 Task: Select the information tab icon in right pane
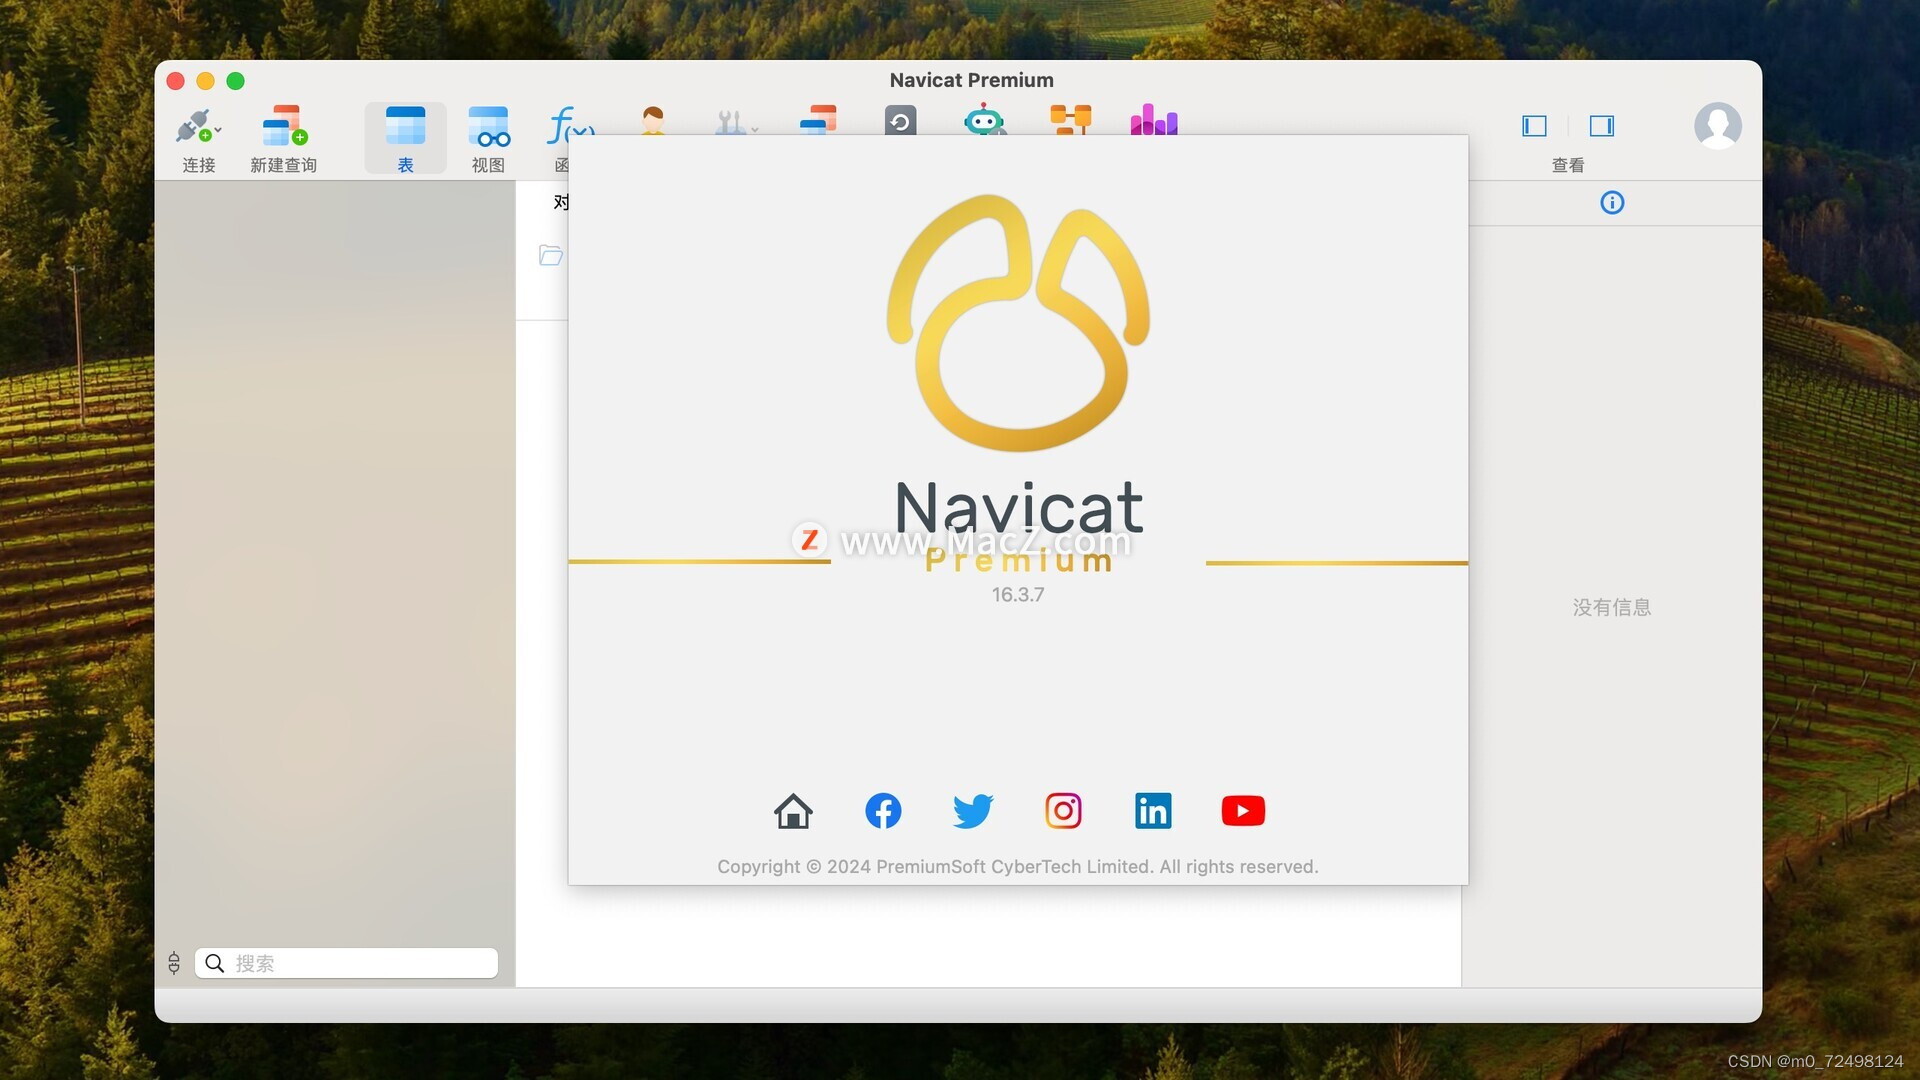[x=1612, y=203]
